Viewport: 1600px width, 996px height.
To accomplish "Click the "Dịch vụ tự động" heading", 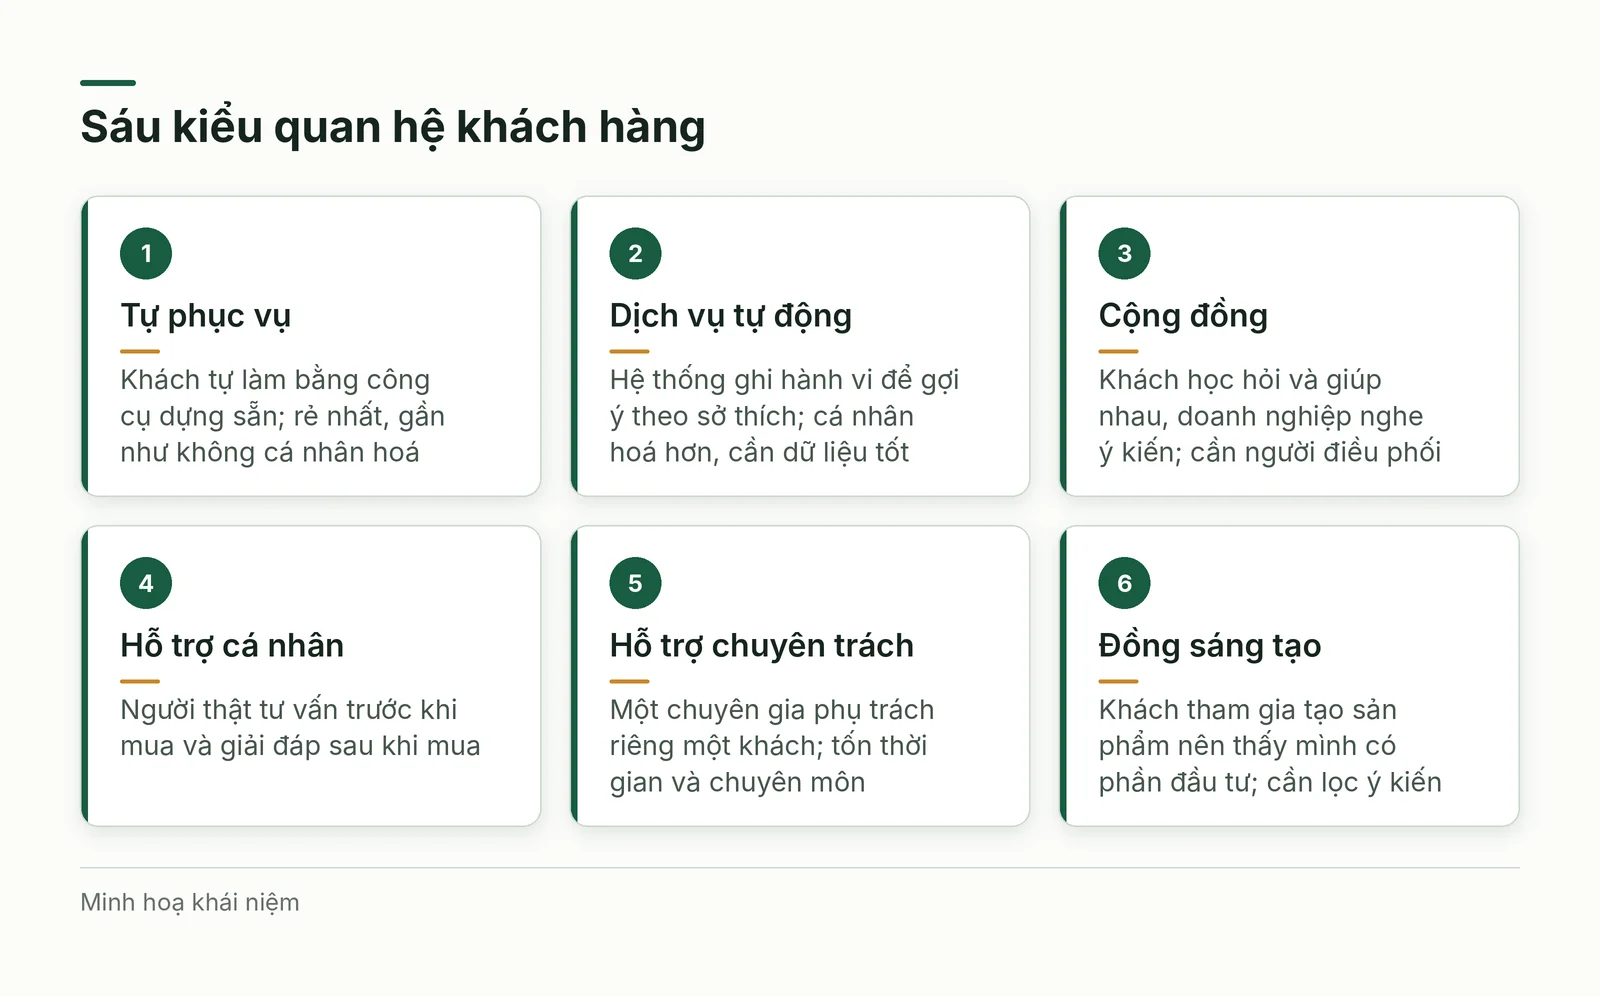I will click(731, 316).
